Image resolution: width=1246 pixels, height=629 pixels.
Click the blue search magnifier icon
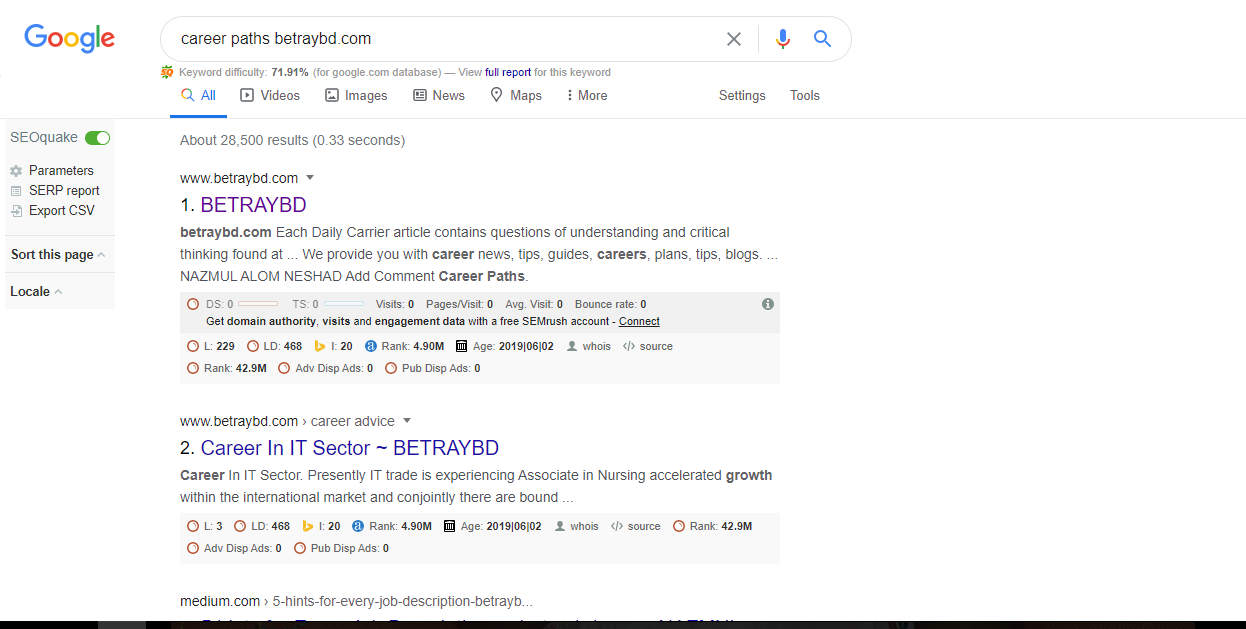822,39
